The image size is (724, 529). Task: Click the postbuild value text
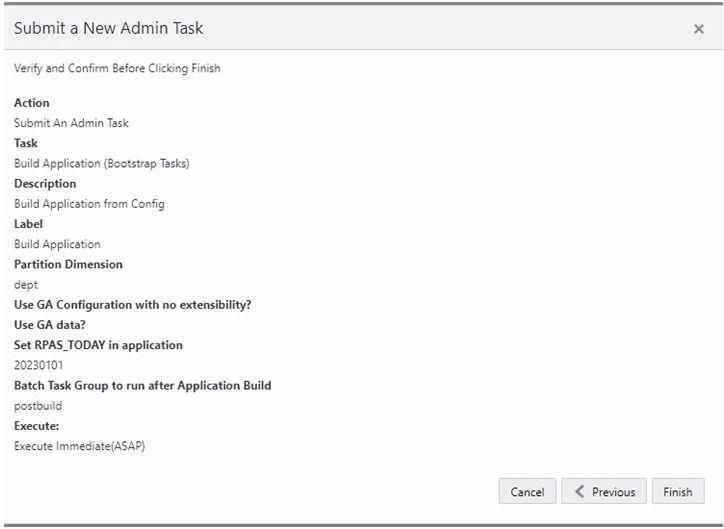click(x=38, y=406)
